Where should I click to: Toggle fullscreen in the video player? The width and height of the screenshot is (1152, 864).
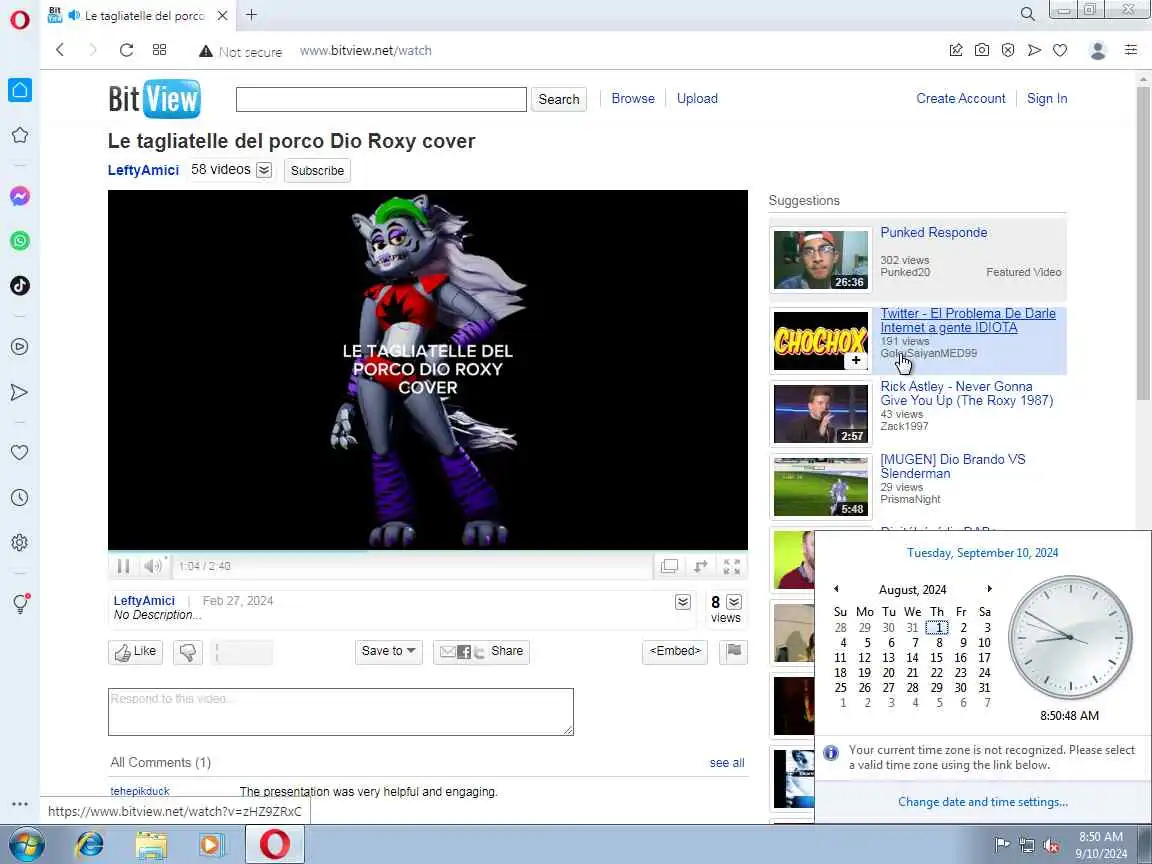click(x=732, y=566)
